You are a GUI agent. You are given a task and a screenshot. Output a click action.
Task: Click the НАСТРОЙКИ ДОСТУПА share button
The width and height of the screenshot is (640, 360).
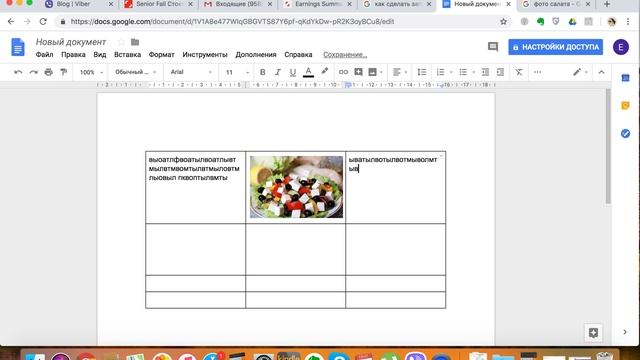pos(556,47)
